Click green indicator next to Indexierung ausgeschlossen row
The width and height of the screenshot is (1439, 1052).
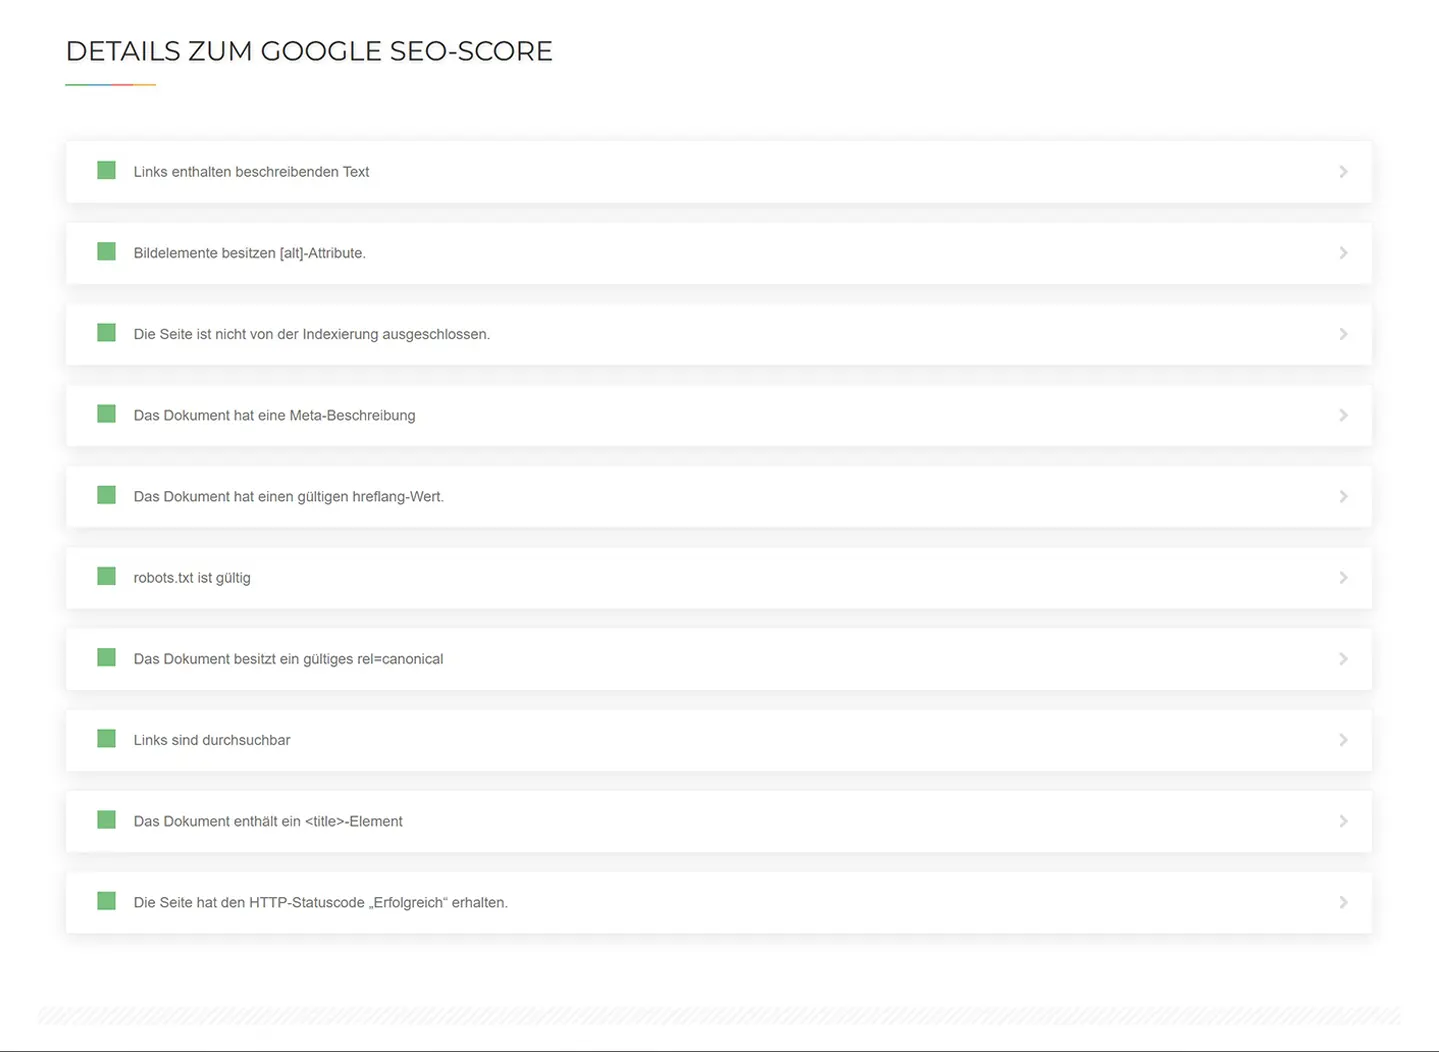(x=106, y=333)
